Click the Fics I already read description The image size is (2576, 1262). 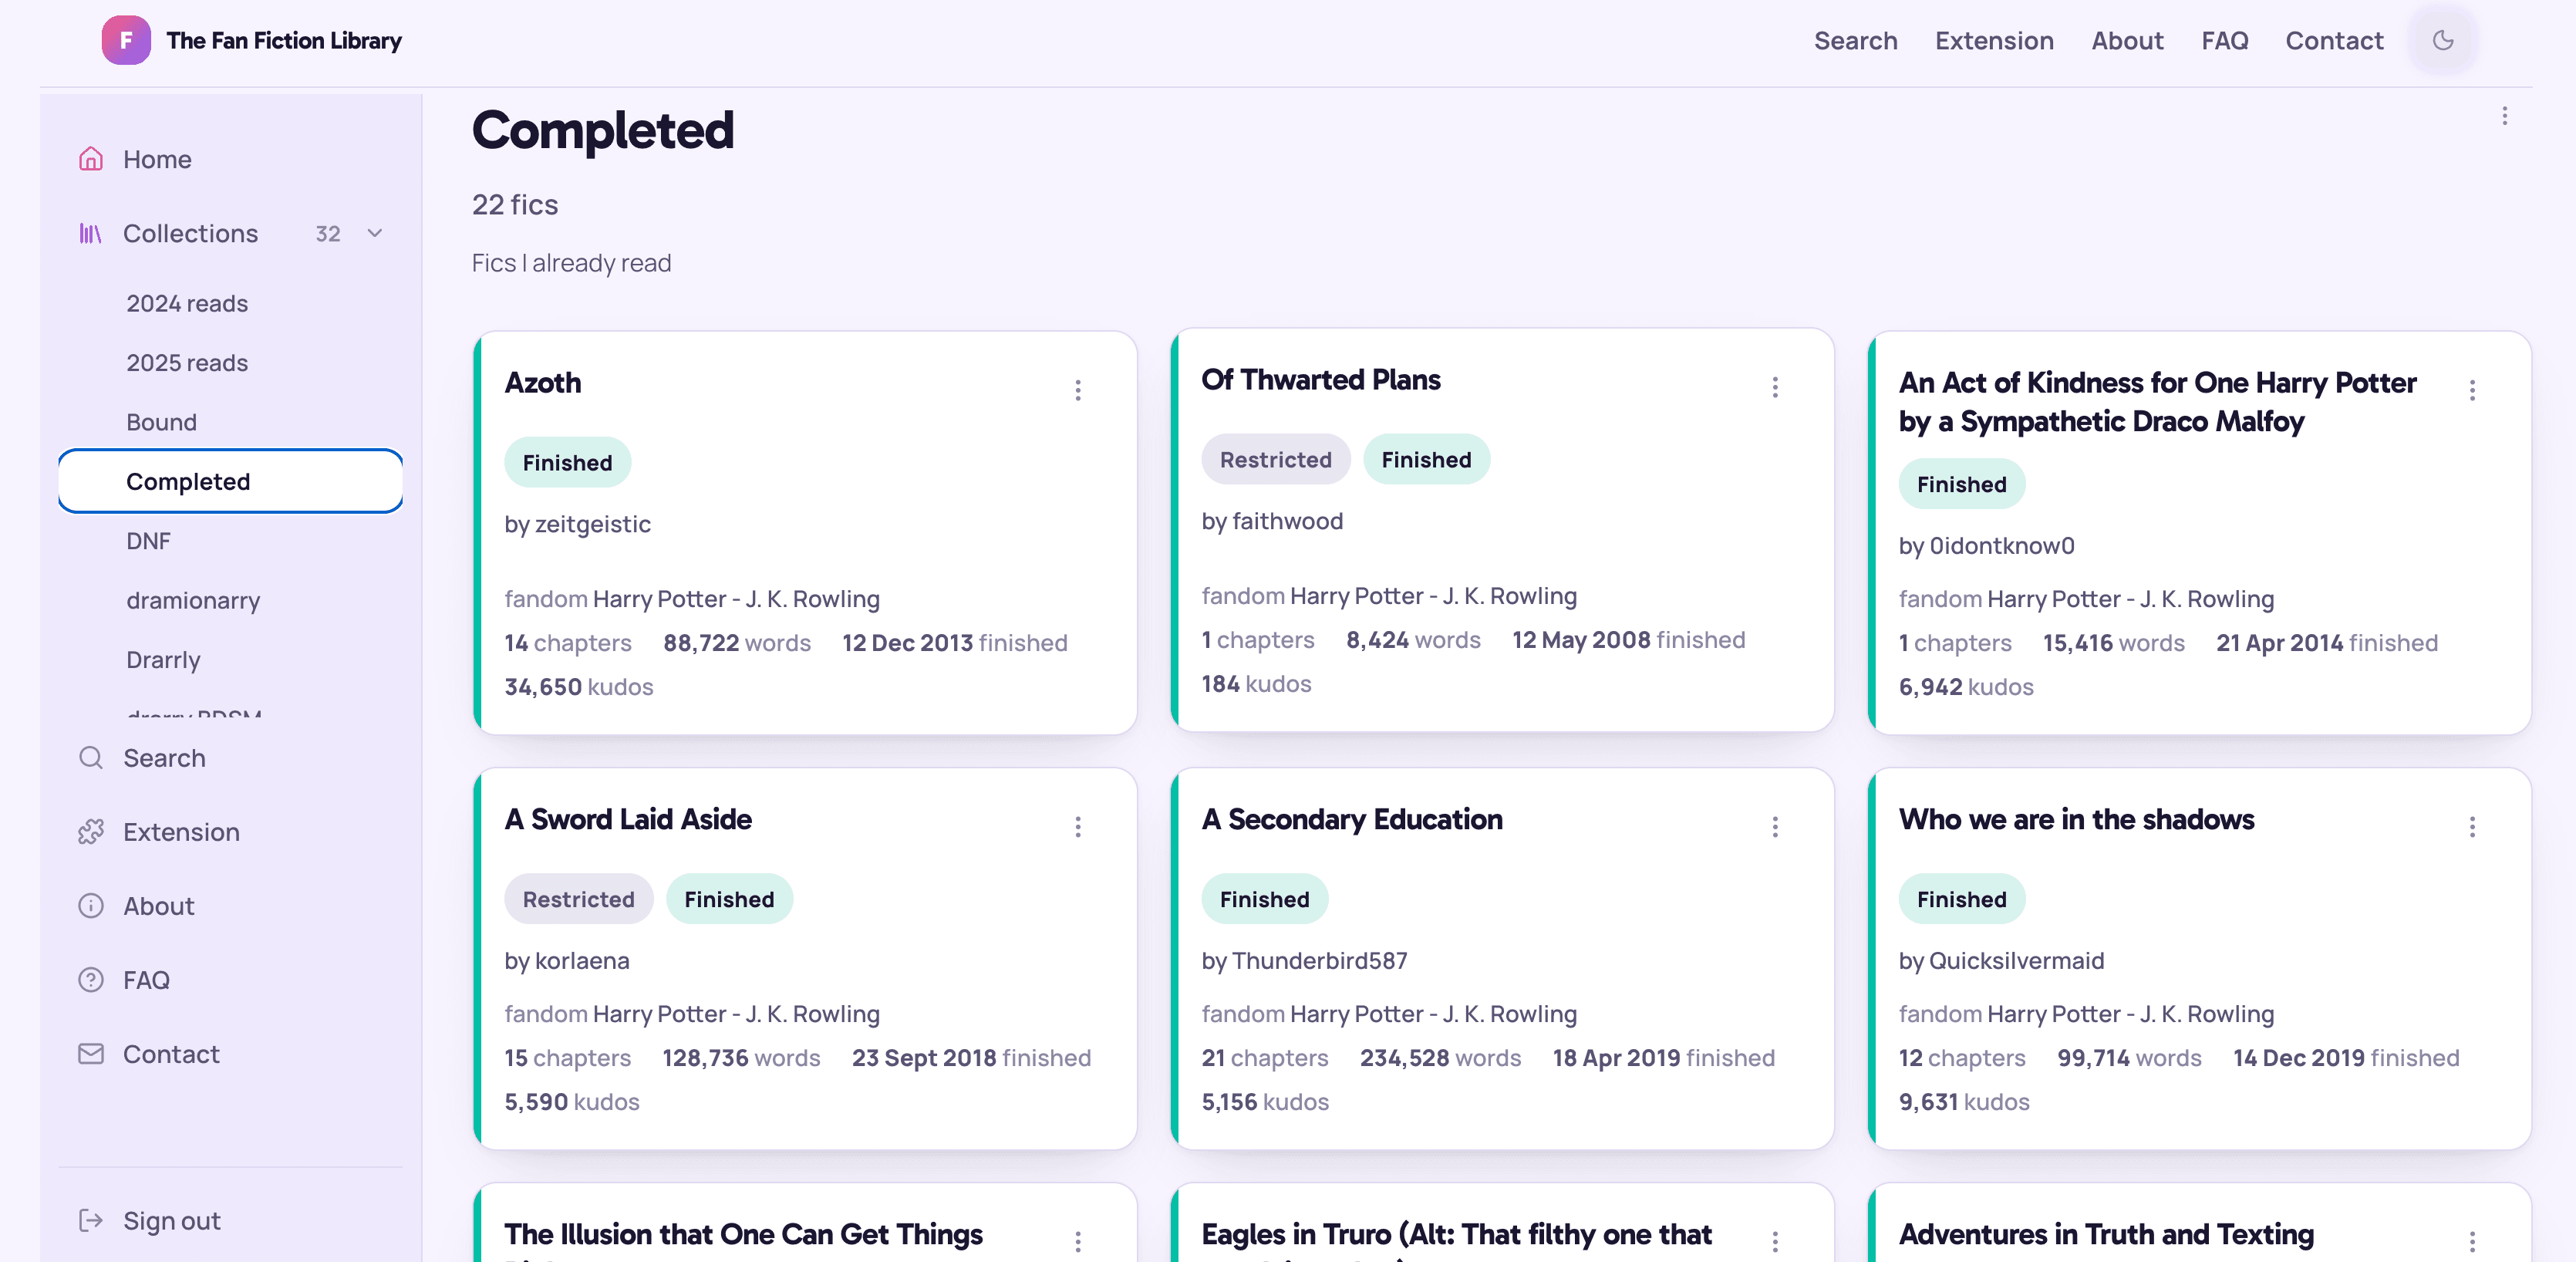[571, 263]
